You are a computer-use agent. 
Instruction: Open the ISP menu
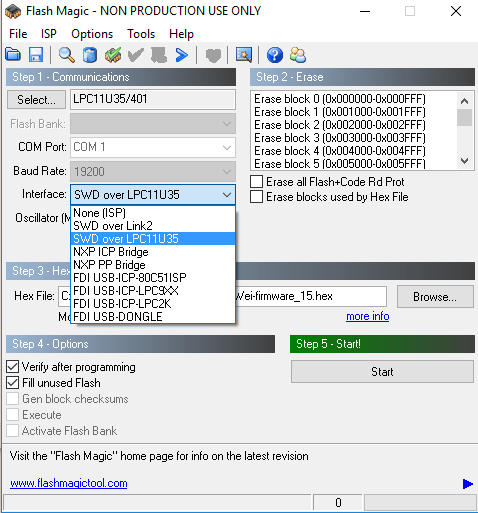tap(49, 34)
